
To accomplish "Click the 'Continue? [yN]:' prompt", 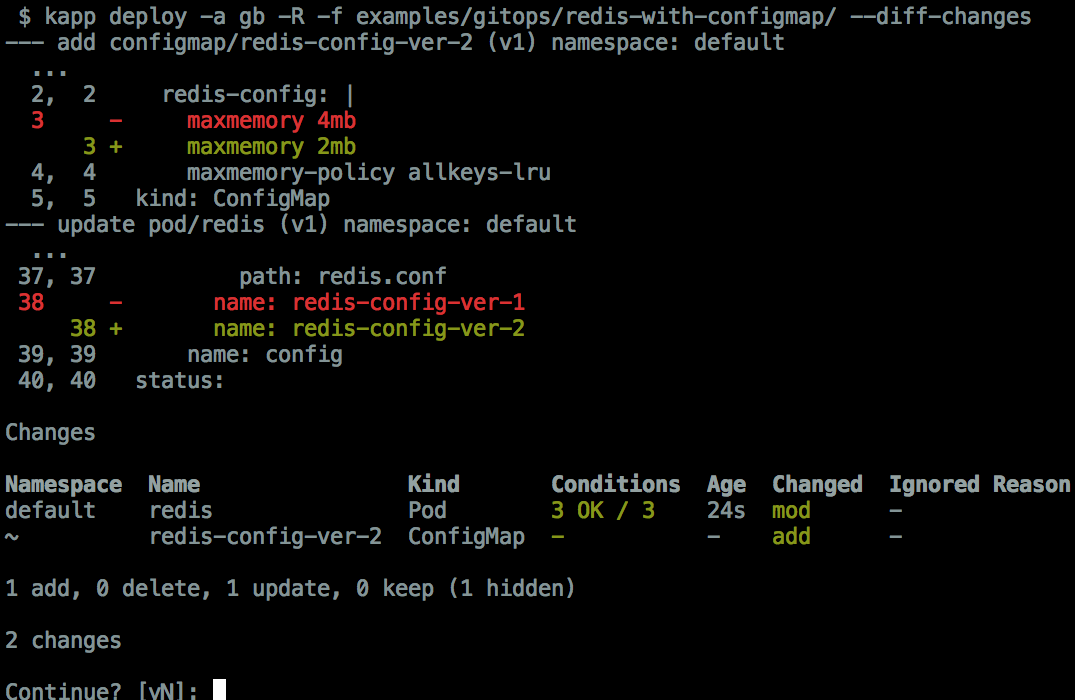I will point(101,690).
